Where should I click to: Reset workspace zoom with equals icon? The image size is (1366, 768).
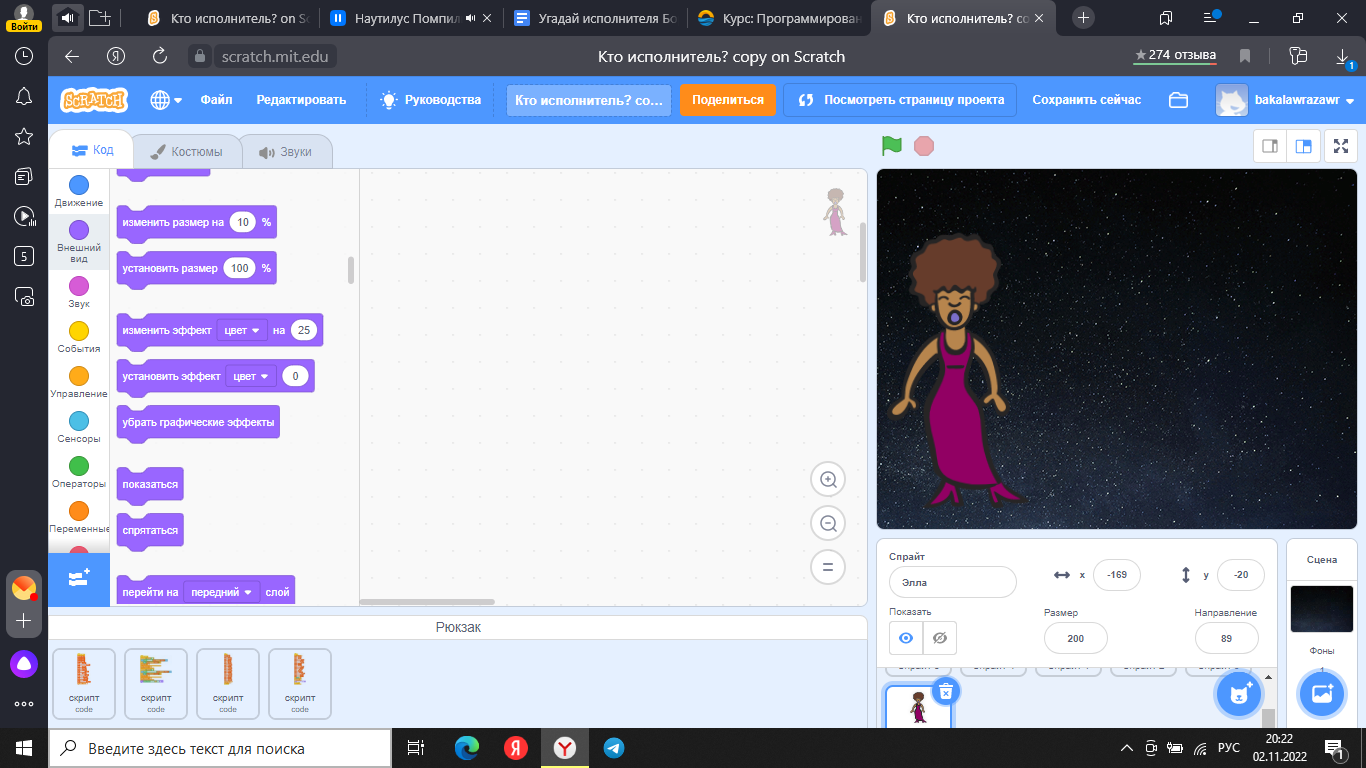tap(828, 567)
